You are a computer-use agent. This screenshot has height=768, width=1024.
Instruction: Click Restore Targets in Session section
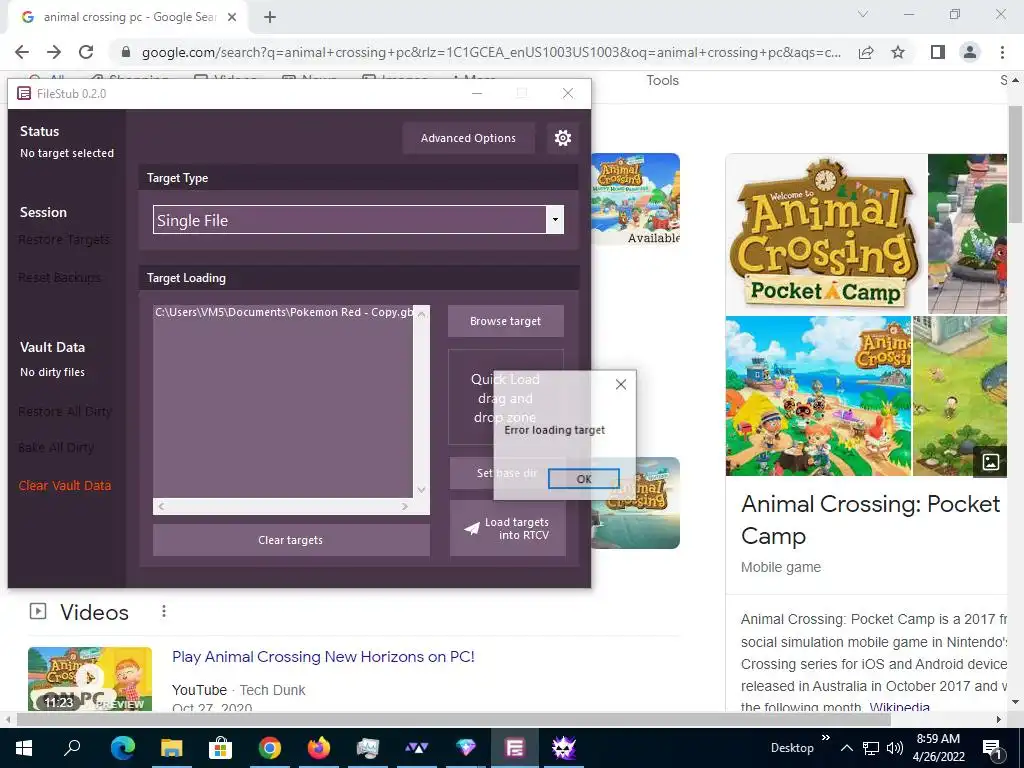(64, 240)
